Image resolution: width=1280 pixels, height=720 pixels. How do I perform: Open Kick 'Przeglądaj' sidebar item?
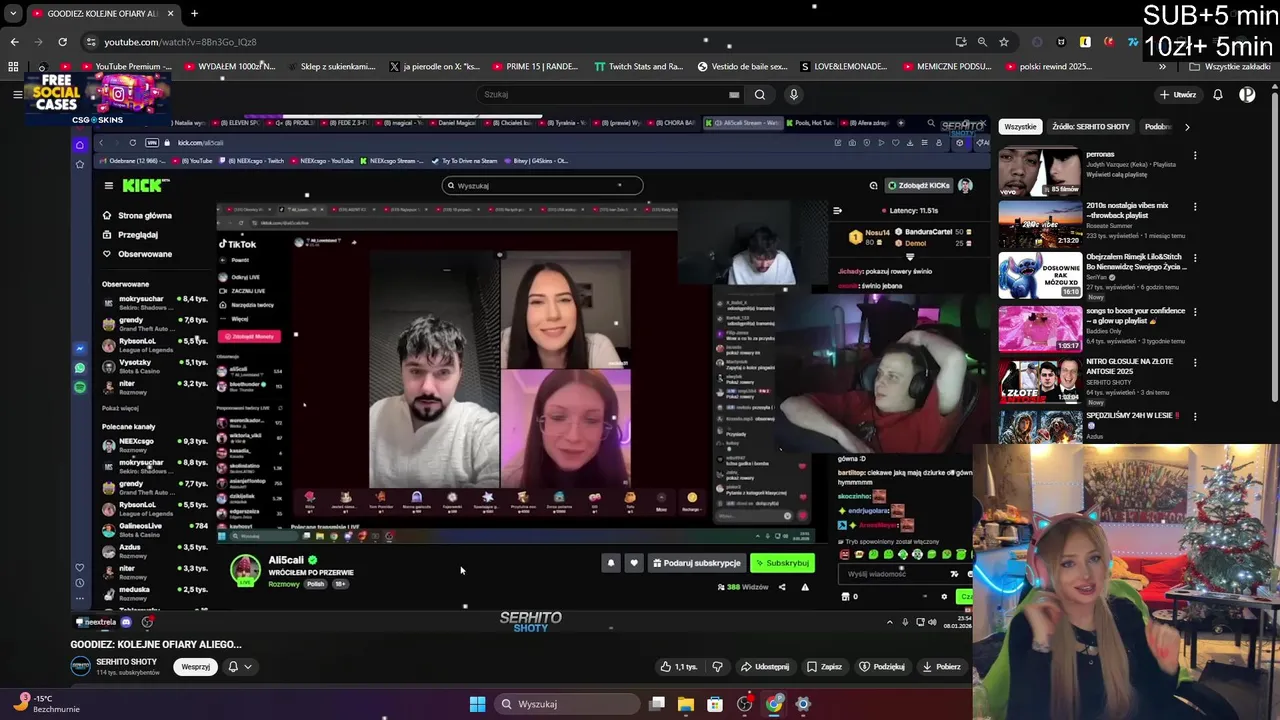[130, 235]
